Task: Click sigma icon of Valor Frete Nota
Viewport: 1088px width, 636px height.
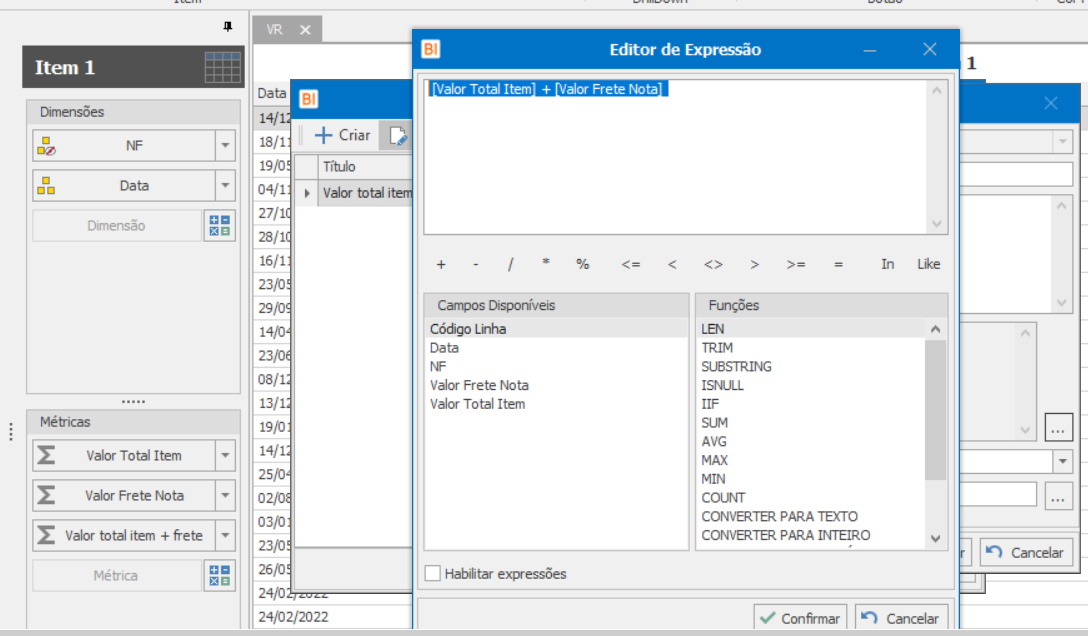Action: pyautogui.click(x=46, y=495)
